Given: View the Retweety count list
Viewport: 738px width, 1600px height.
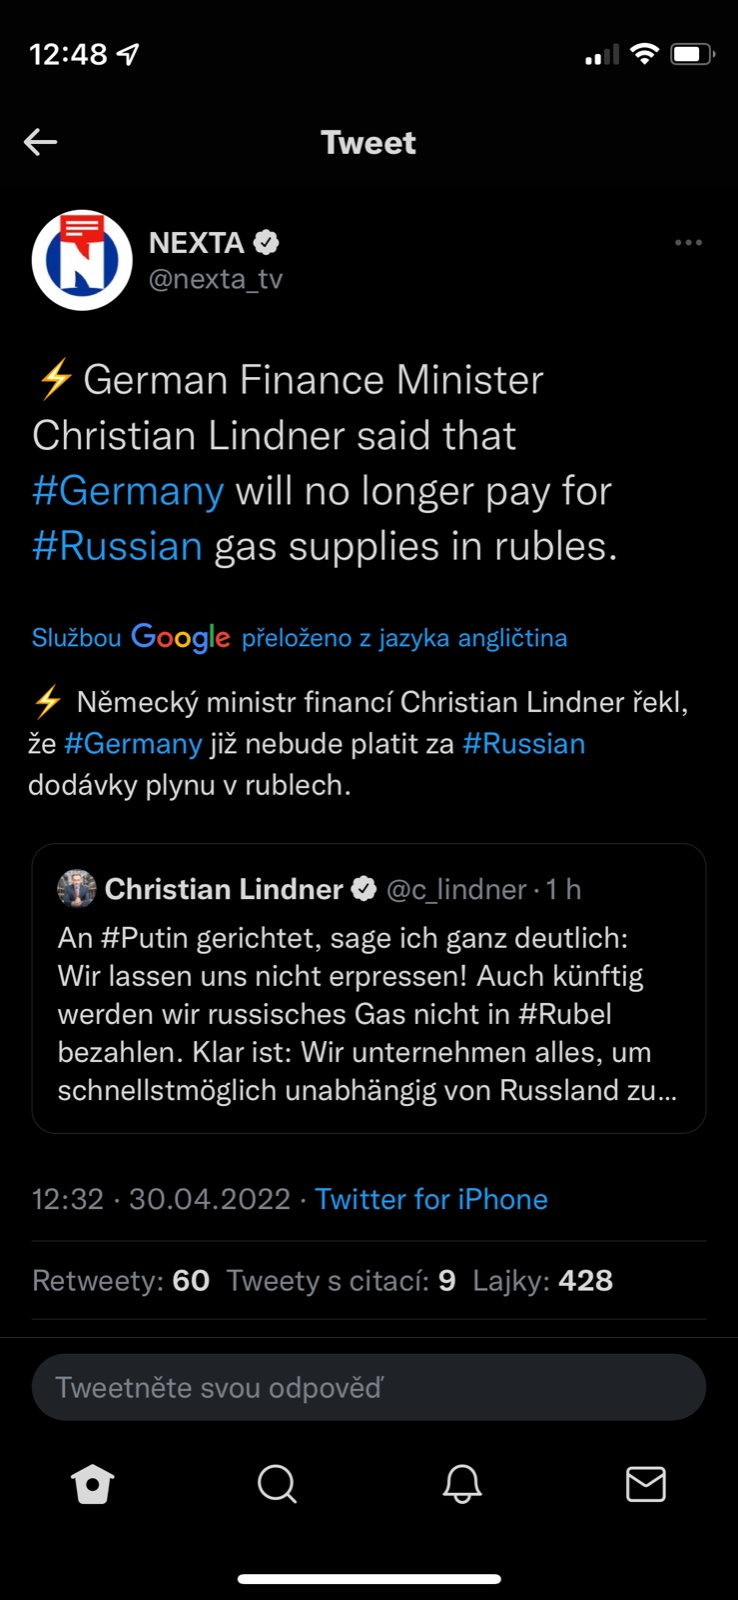Looking at the screenshot, I should tap(121, 1281).
